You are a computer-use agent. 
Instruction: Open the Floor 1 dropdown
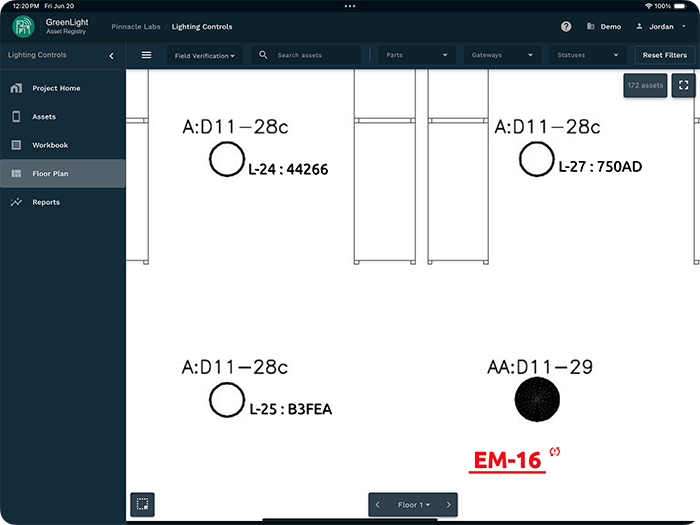point(414,504)
